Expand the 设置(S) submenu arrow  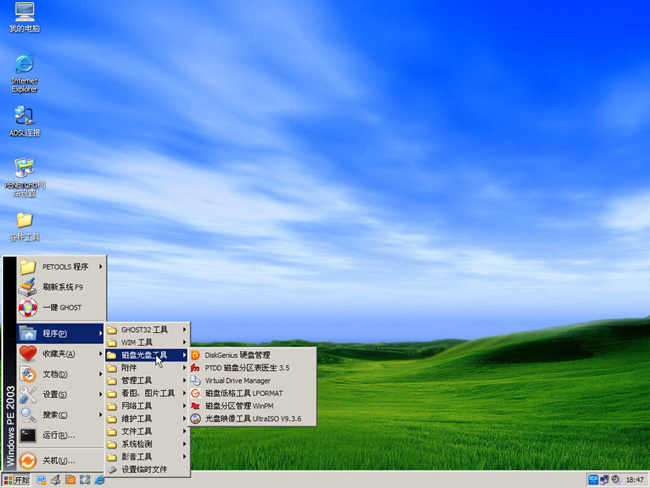[100, 394]
